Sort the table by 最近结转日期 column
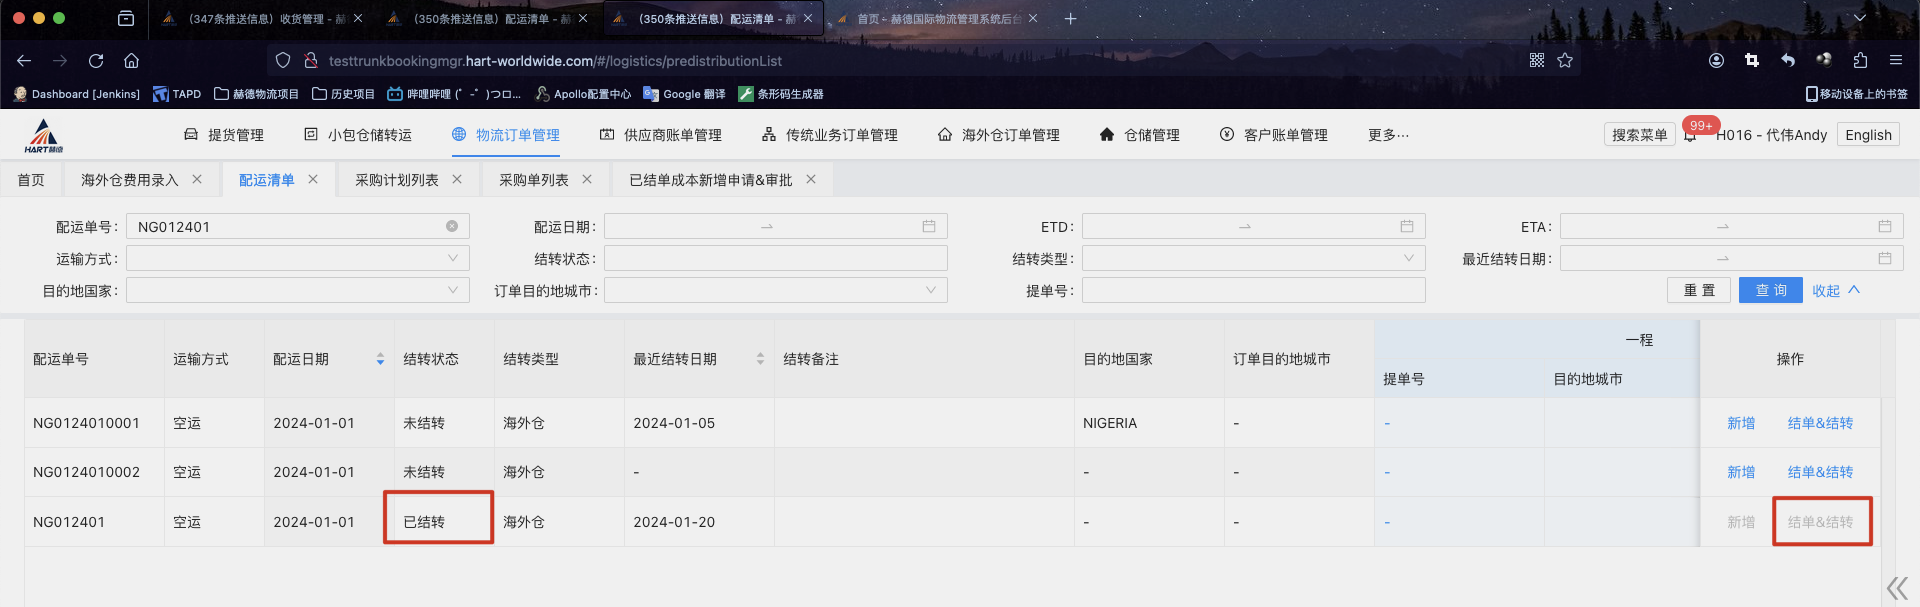 [760, 359]
